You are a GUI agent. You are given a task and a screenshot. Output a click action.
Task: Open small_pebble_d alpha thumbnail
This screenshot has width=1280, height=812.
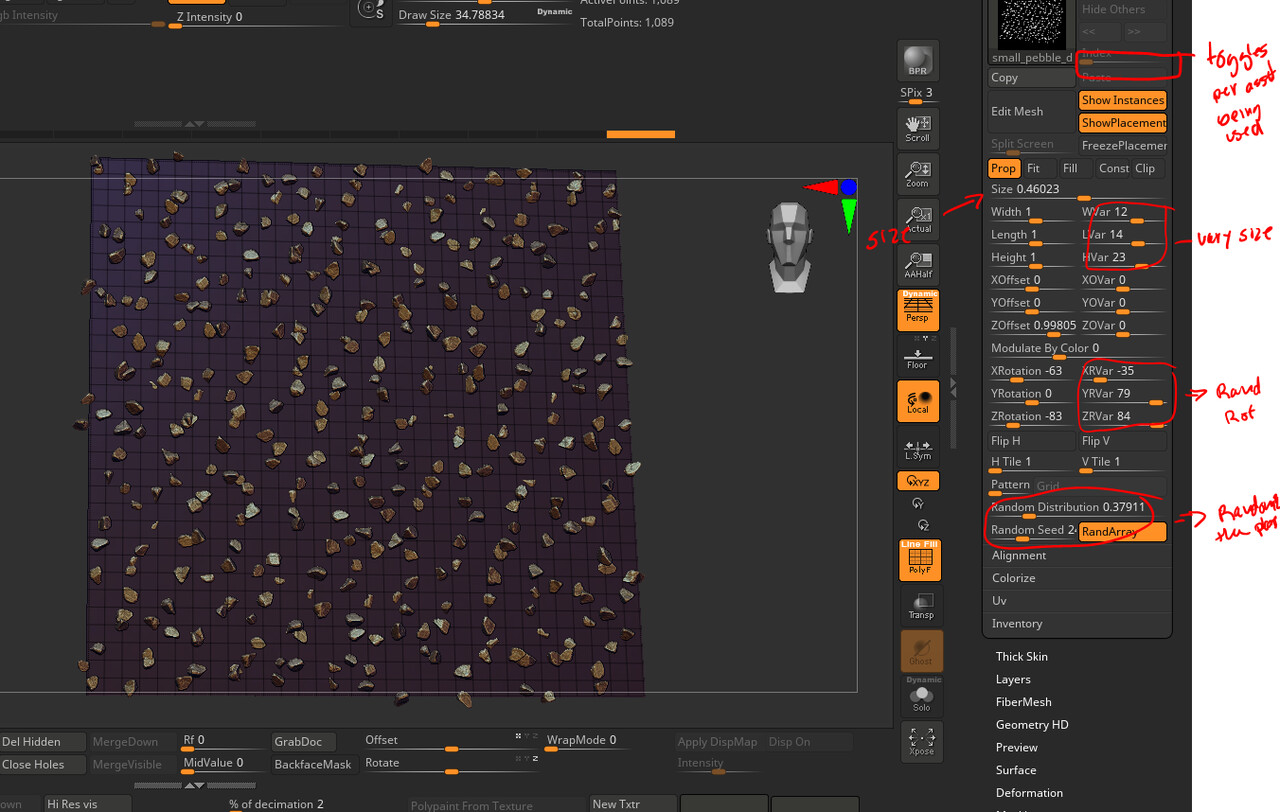[x=1031, y=24]
